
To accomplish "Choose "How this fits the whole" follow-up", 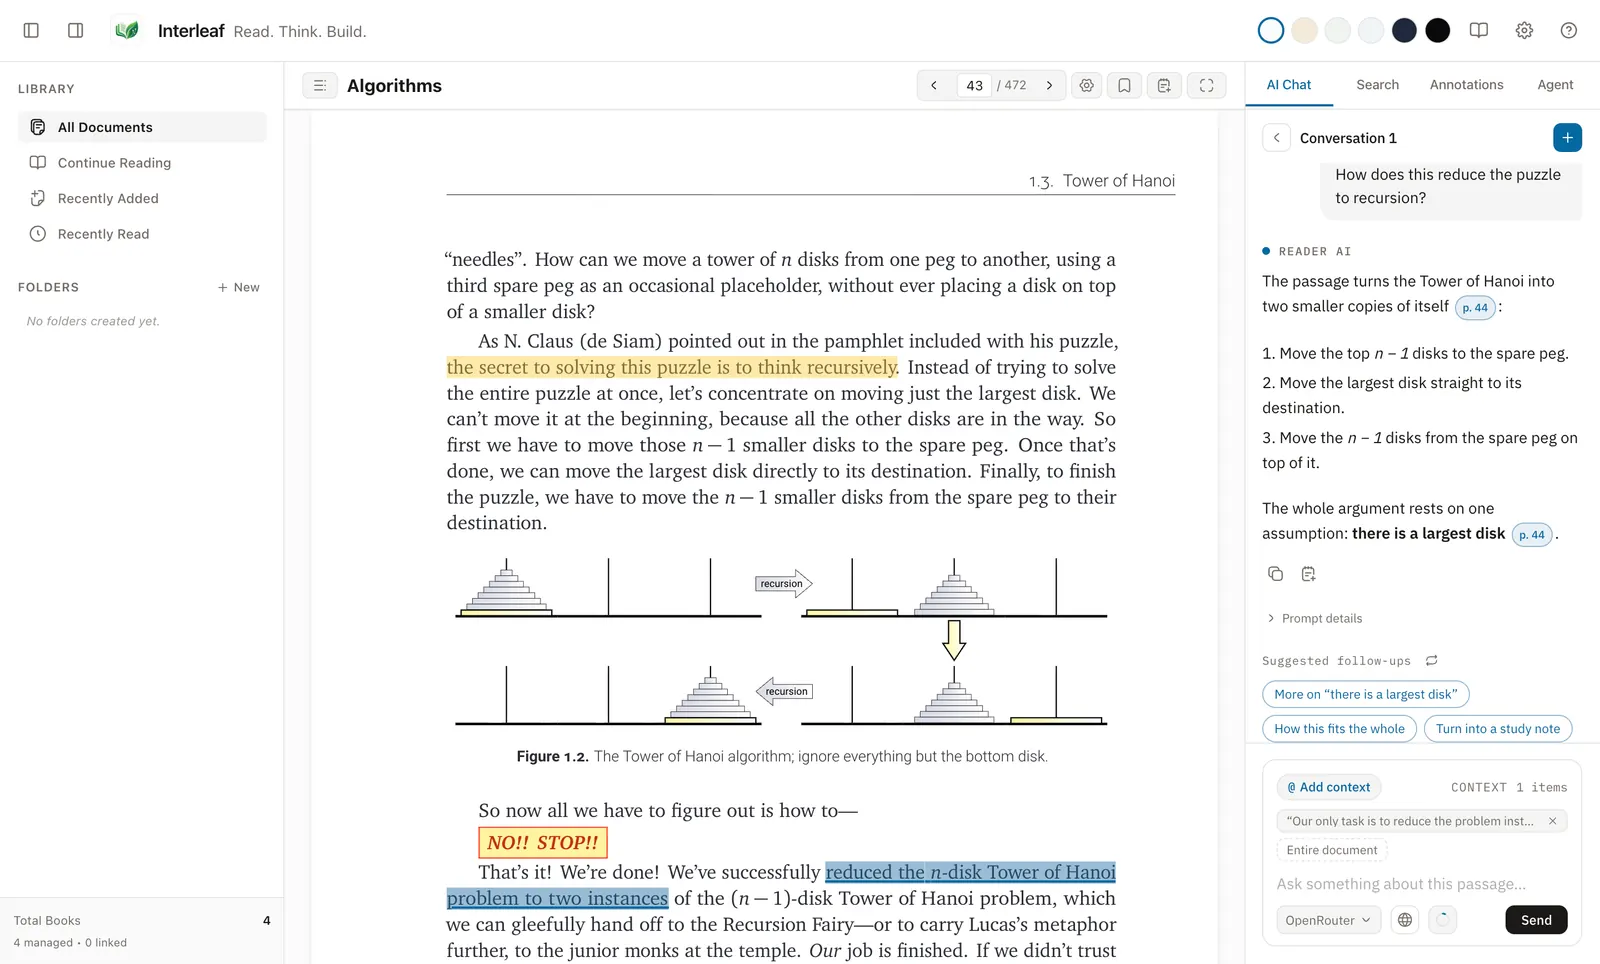I will pos(1339,729).
